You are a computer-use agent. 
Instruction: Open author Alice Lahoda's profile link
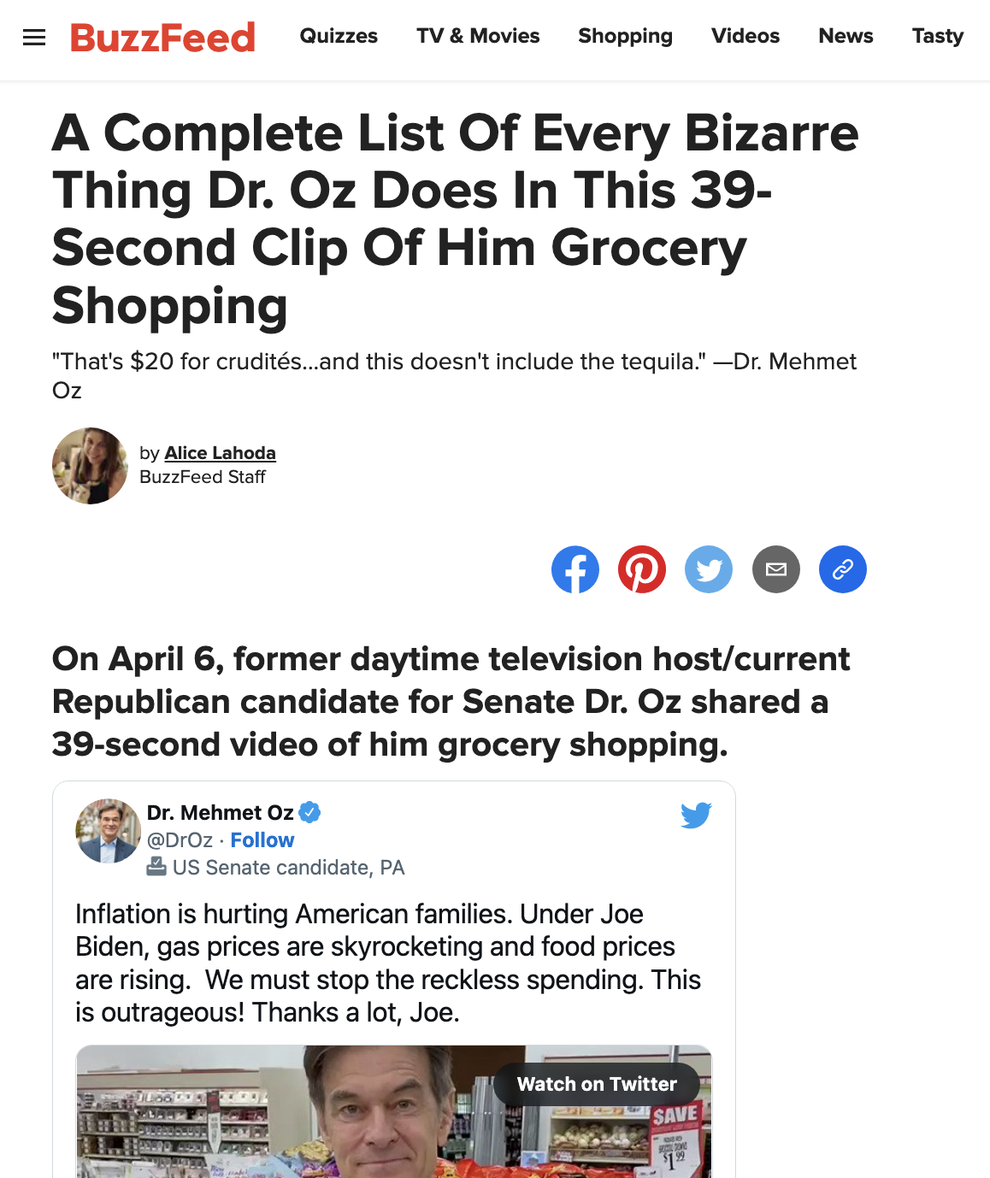219,453
